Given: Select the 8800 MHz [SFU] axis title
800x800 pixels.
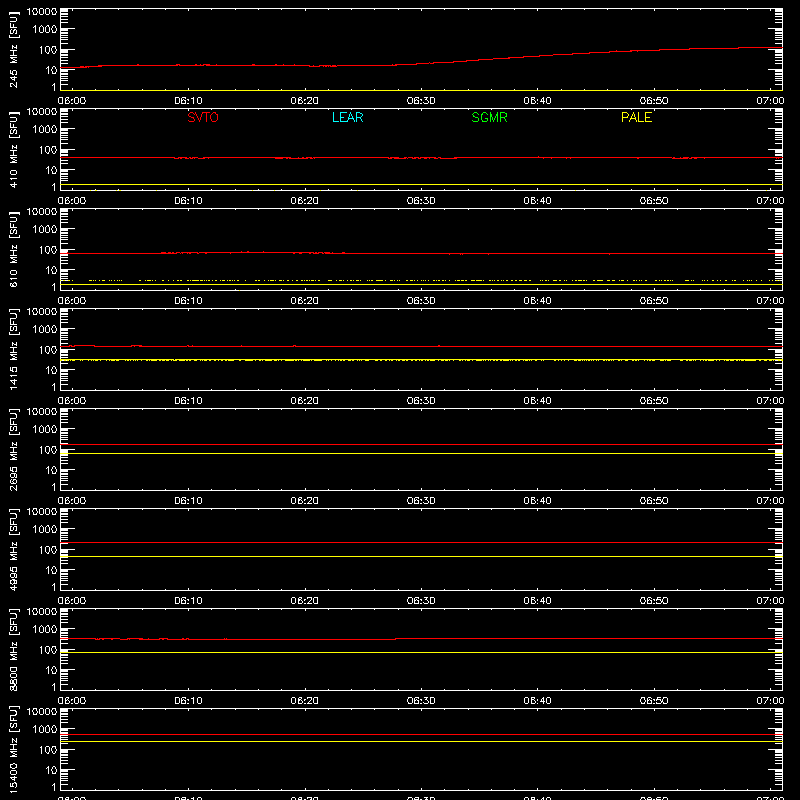Looking at the screenshot, I should coord(13,650).
